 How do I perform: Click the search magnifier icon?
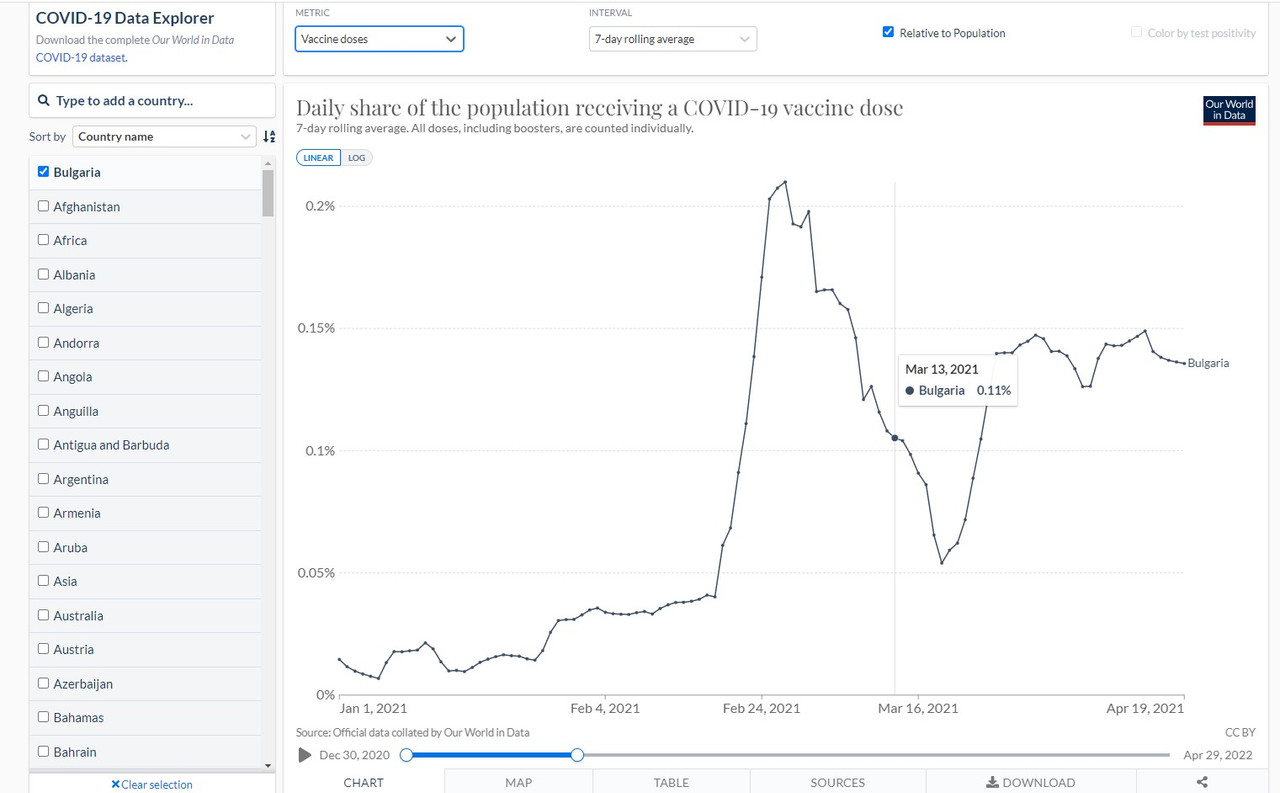click(44, 101)
